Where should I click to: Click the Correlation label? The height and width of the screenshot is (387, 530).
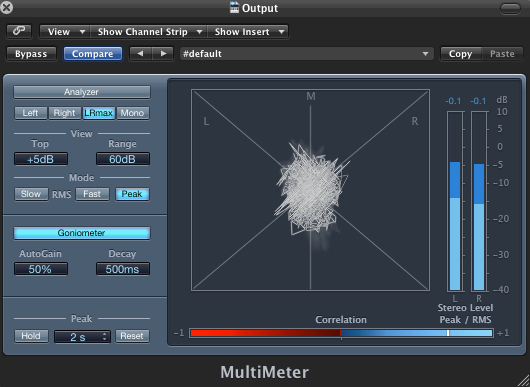(x=341, y=320)
